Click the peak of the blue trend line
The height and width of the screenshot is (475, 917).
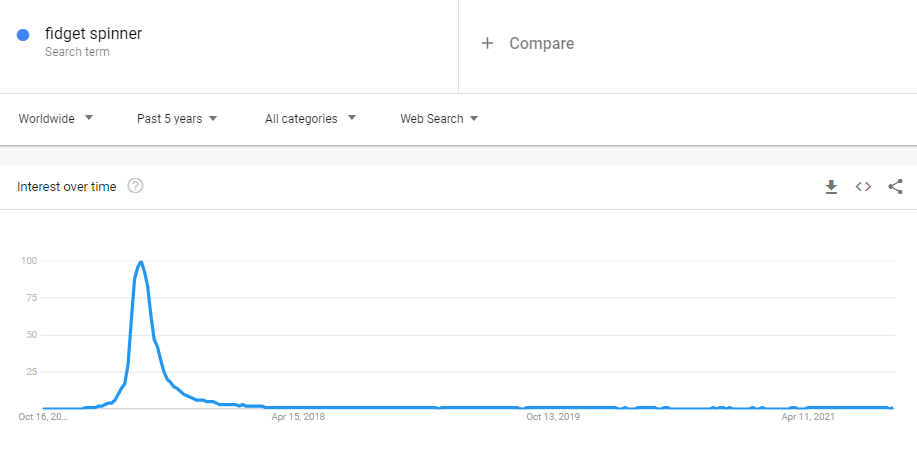tap(141, 261)
